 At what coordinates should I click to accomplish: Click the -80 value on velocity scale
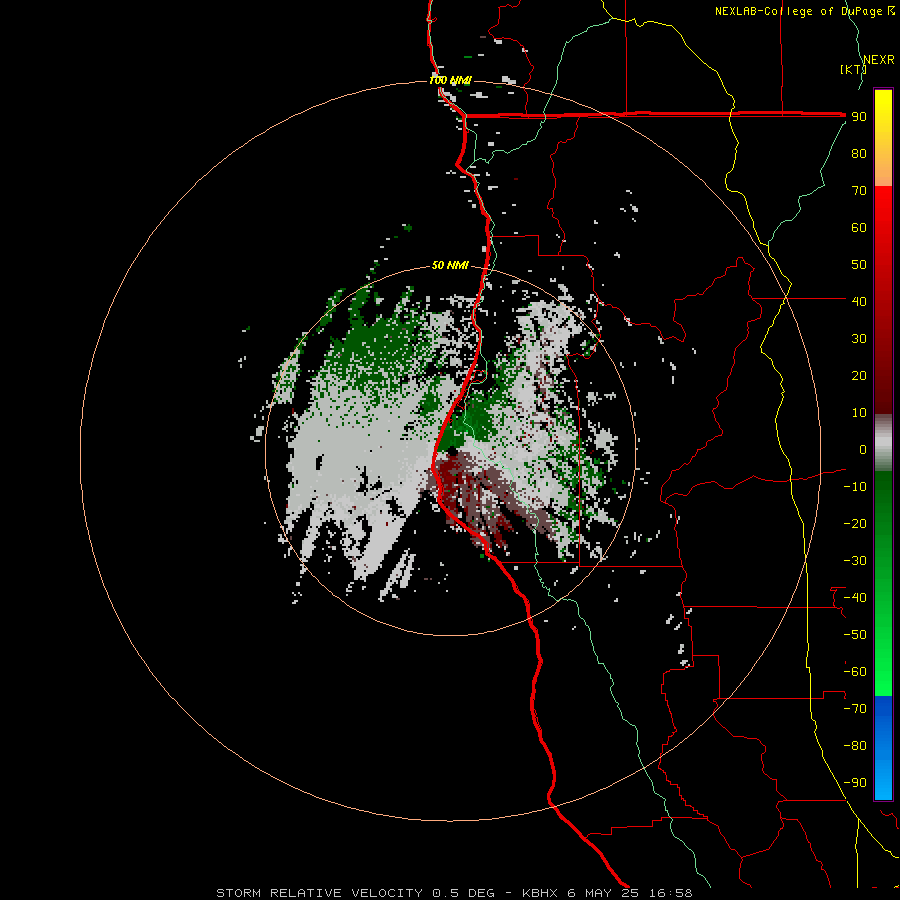pos(855,746)
